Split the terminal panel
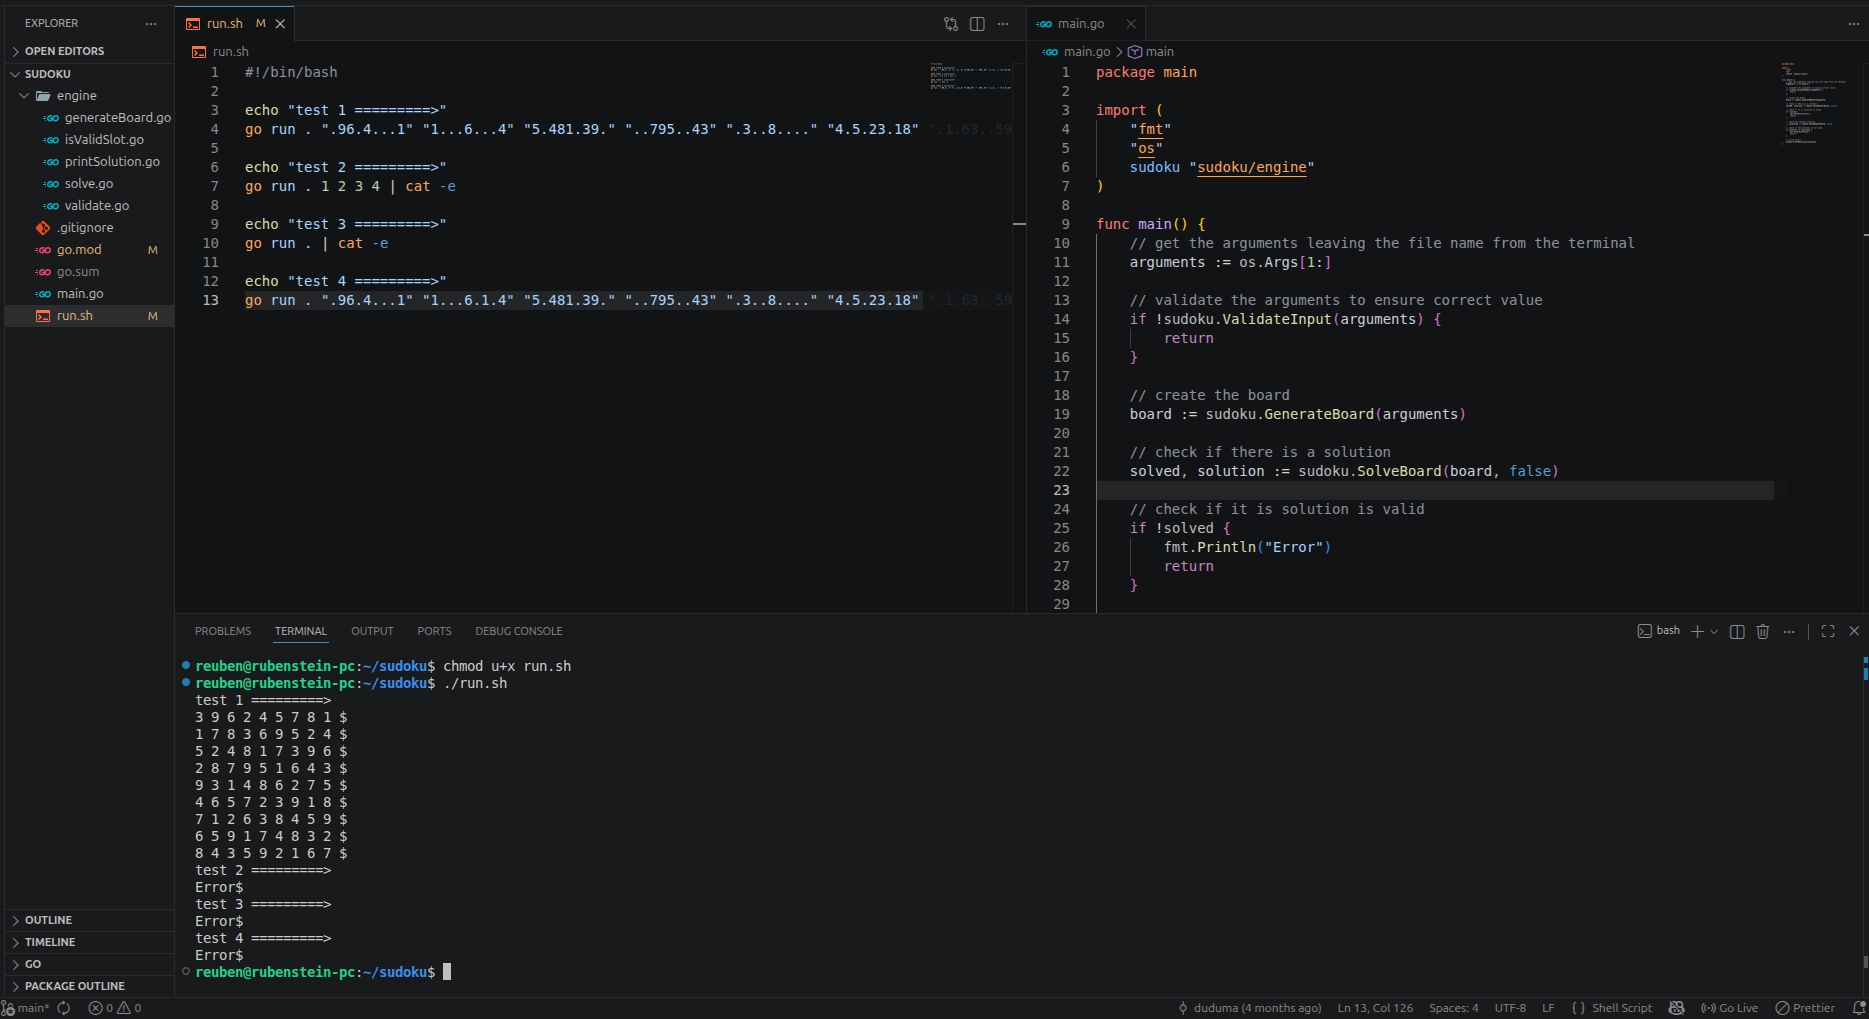The image size is (1869, 1019). tap(1737, 631)
